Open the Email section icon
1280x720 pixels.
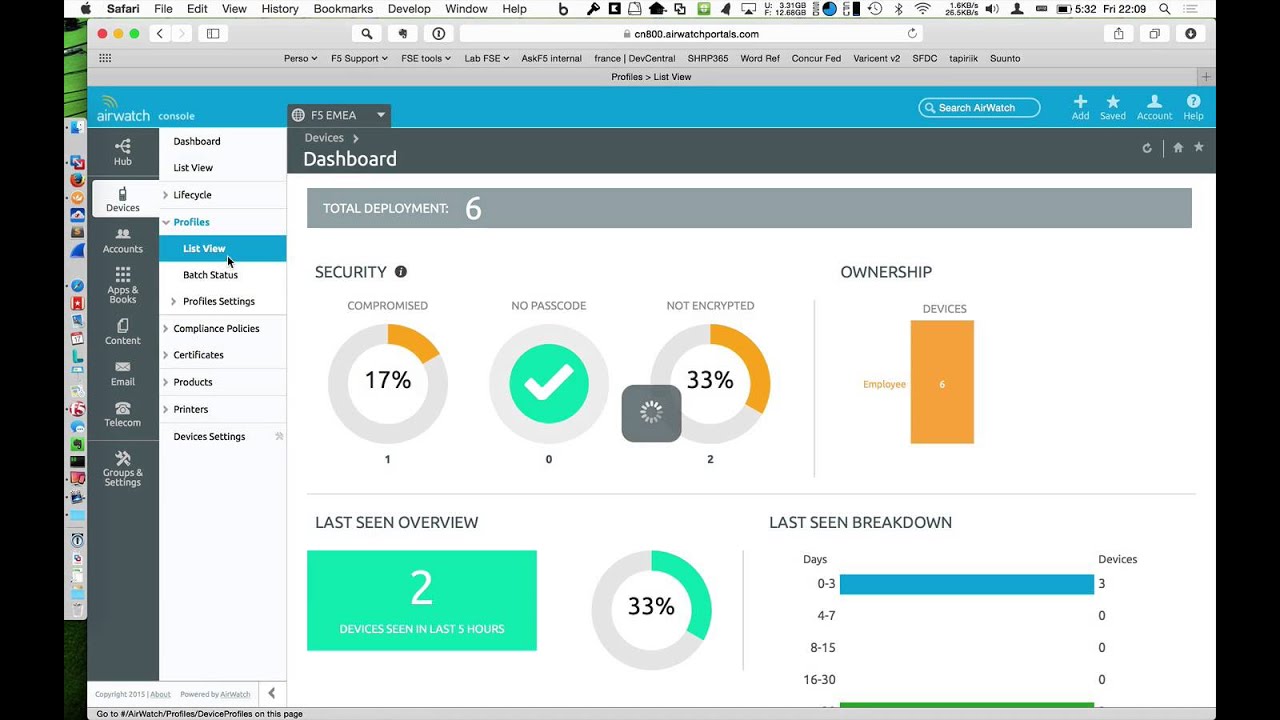[x=122, y=373]
